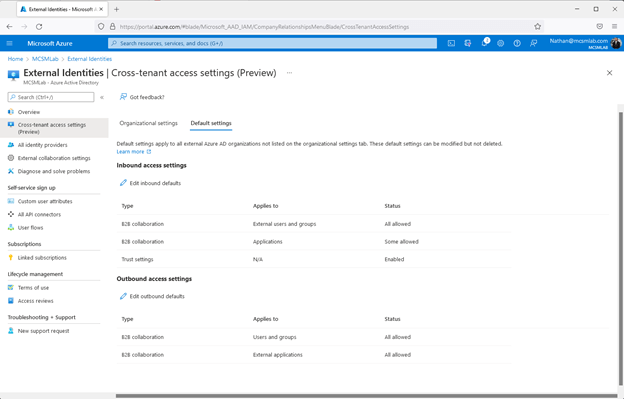Go to the Home breadcrumb
624x399 pixels.
click(15, 59)
